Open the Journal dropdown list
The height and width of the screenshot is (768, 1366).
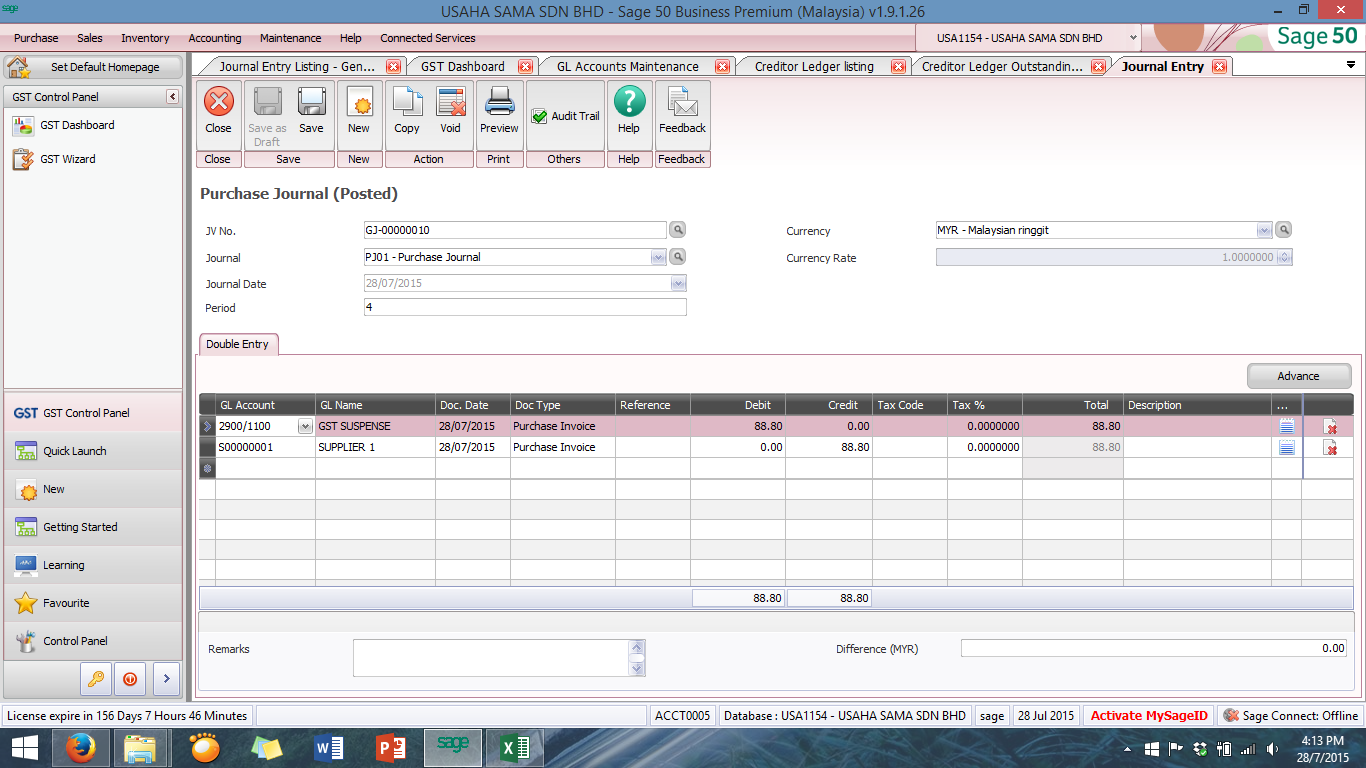pyautogui.click(x=658, y=257)
